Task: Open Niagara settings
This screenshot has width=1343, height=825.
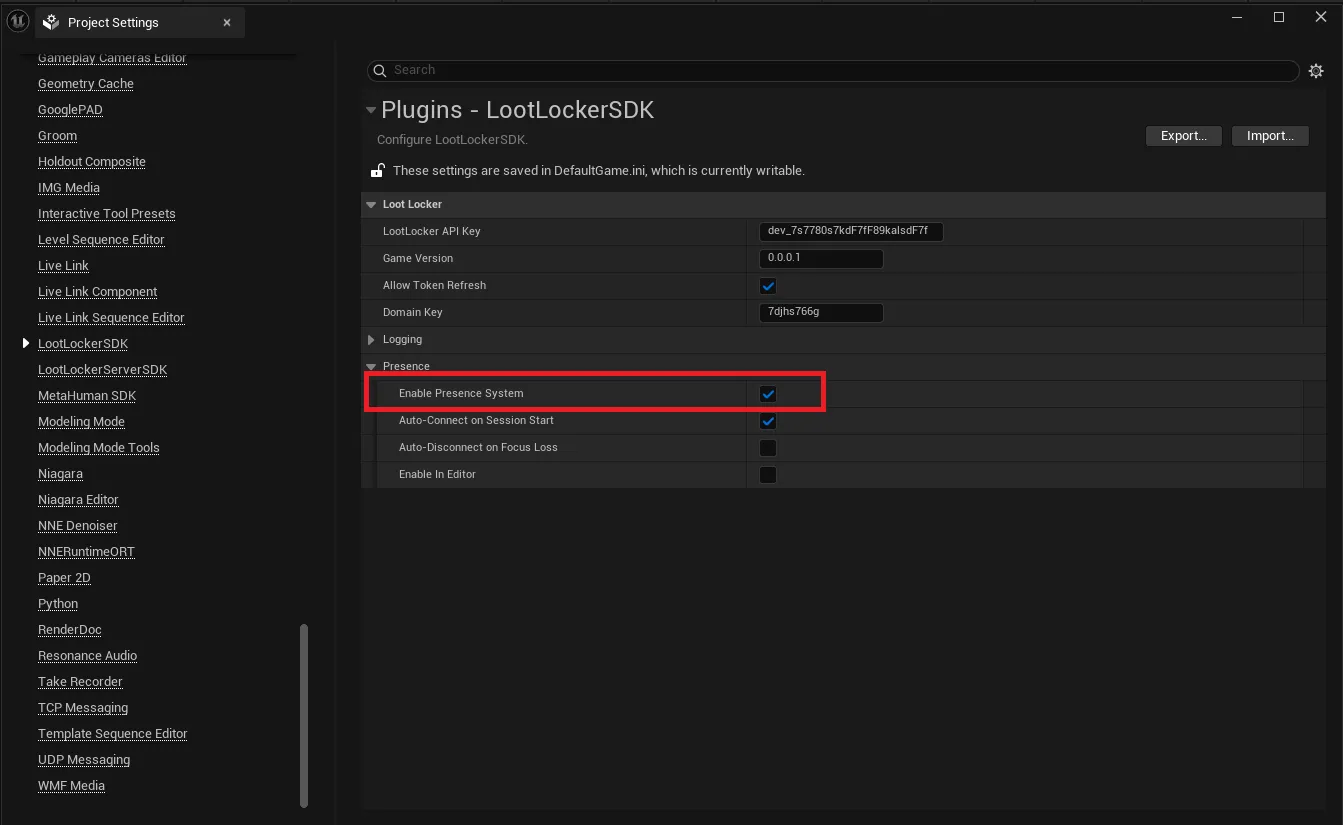Action: point(60,474)
